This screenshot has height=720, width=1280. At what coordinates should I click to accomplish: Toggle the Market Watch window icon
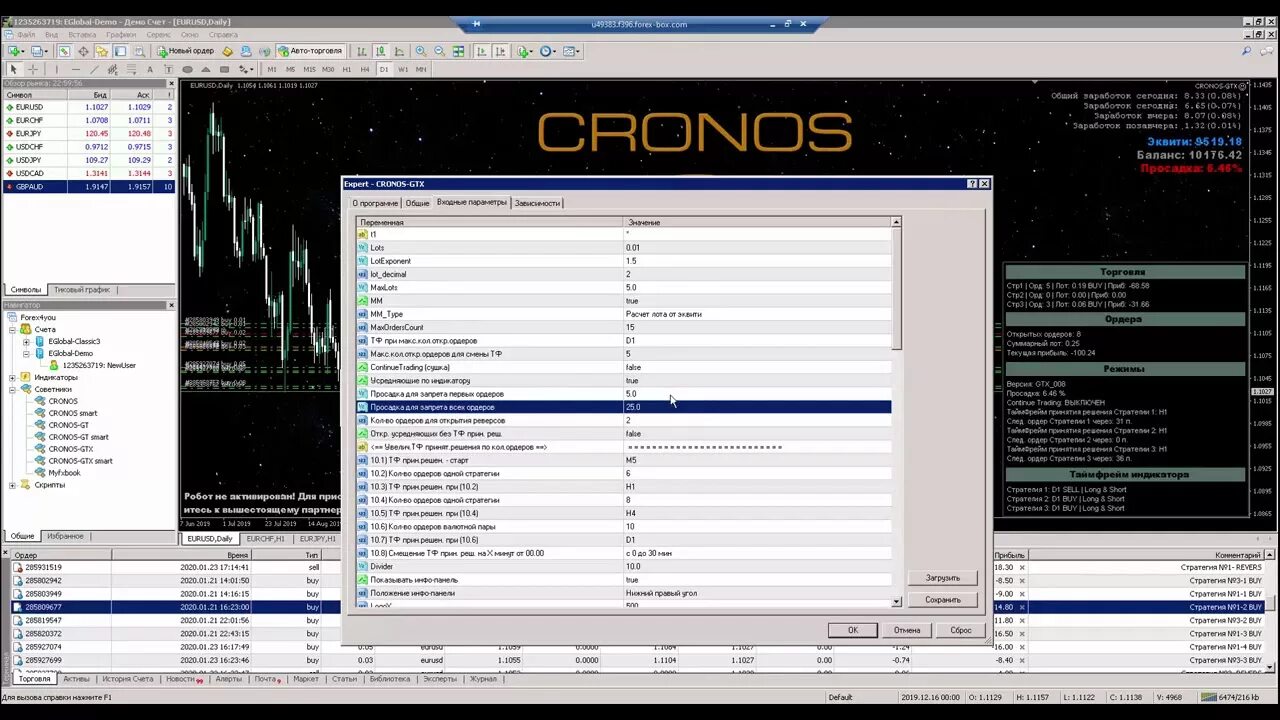64,51
